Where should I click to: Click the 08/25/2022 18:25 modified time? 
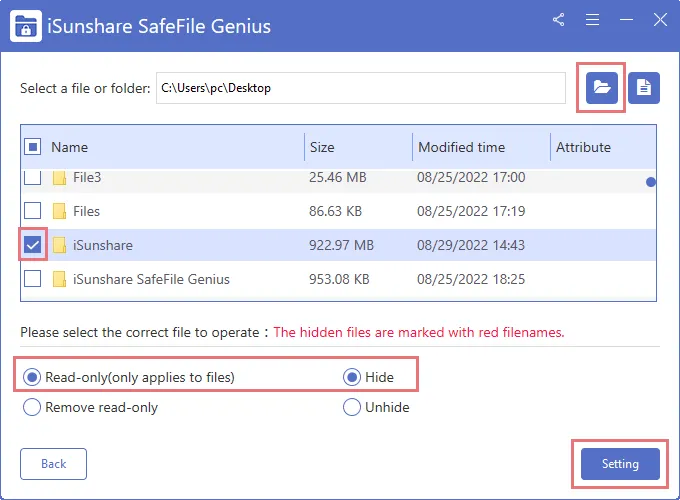[471, 279]
